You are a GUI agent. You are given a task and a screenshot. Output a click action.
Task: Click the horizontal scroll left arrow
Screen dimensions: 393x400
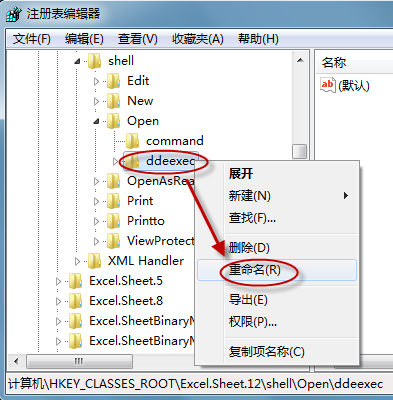pyautogui.click(x=16, y=361)
